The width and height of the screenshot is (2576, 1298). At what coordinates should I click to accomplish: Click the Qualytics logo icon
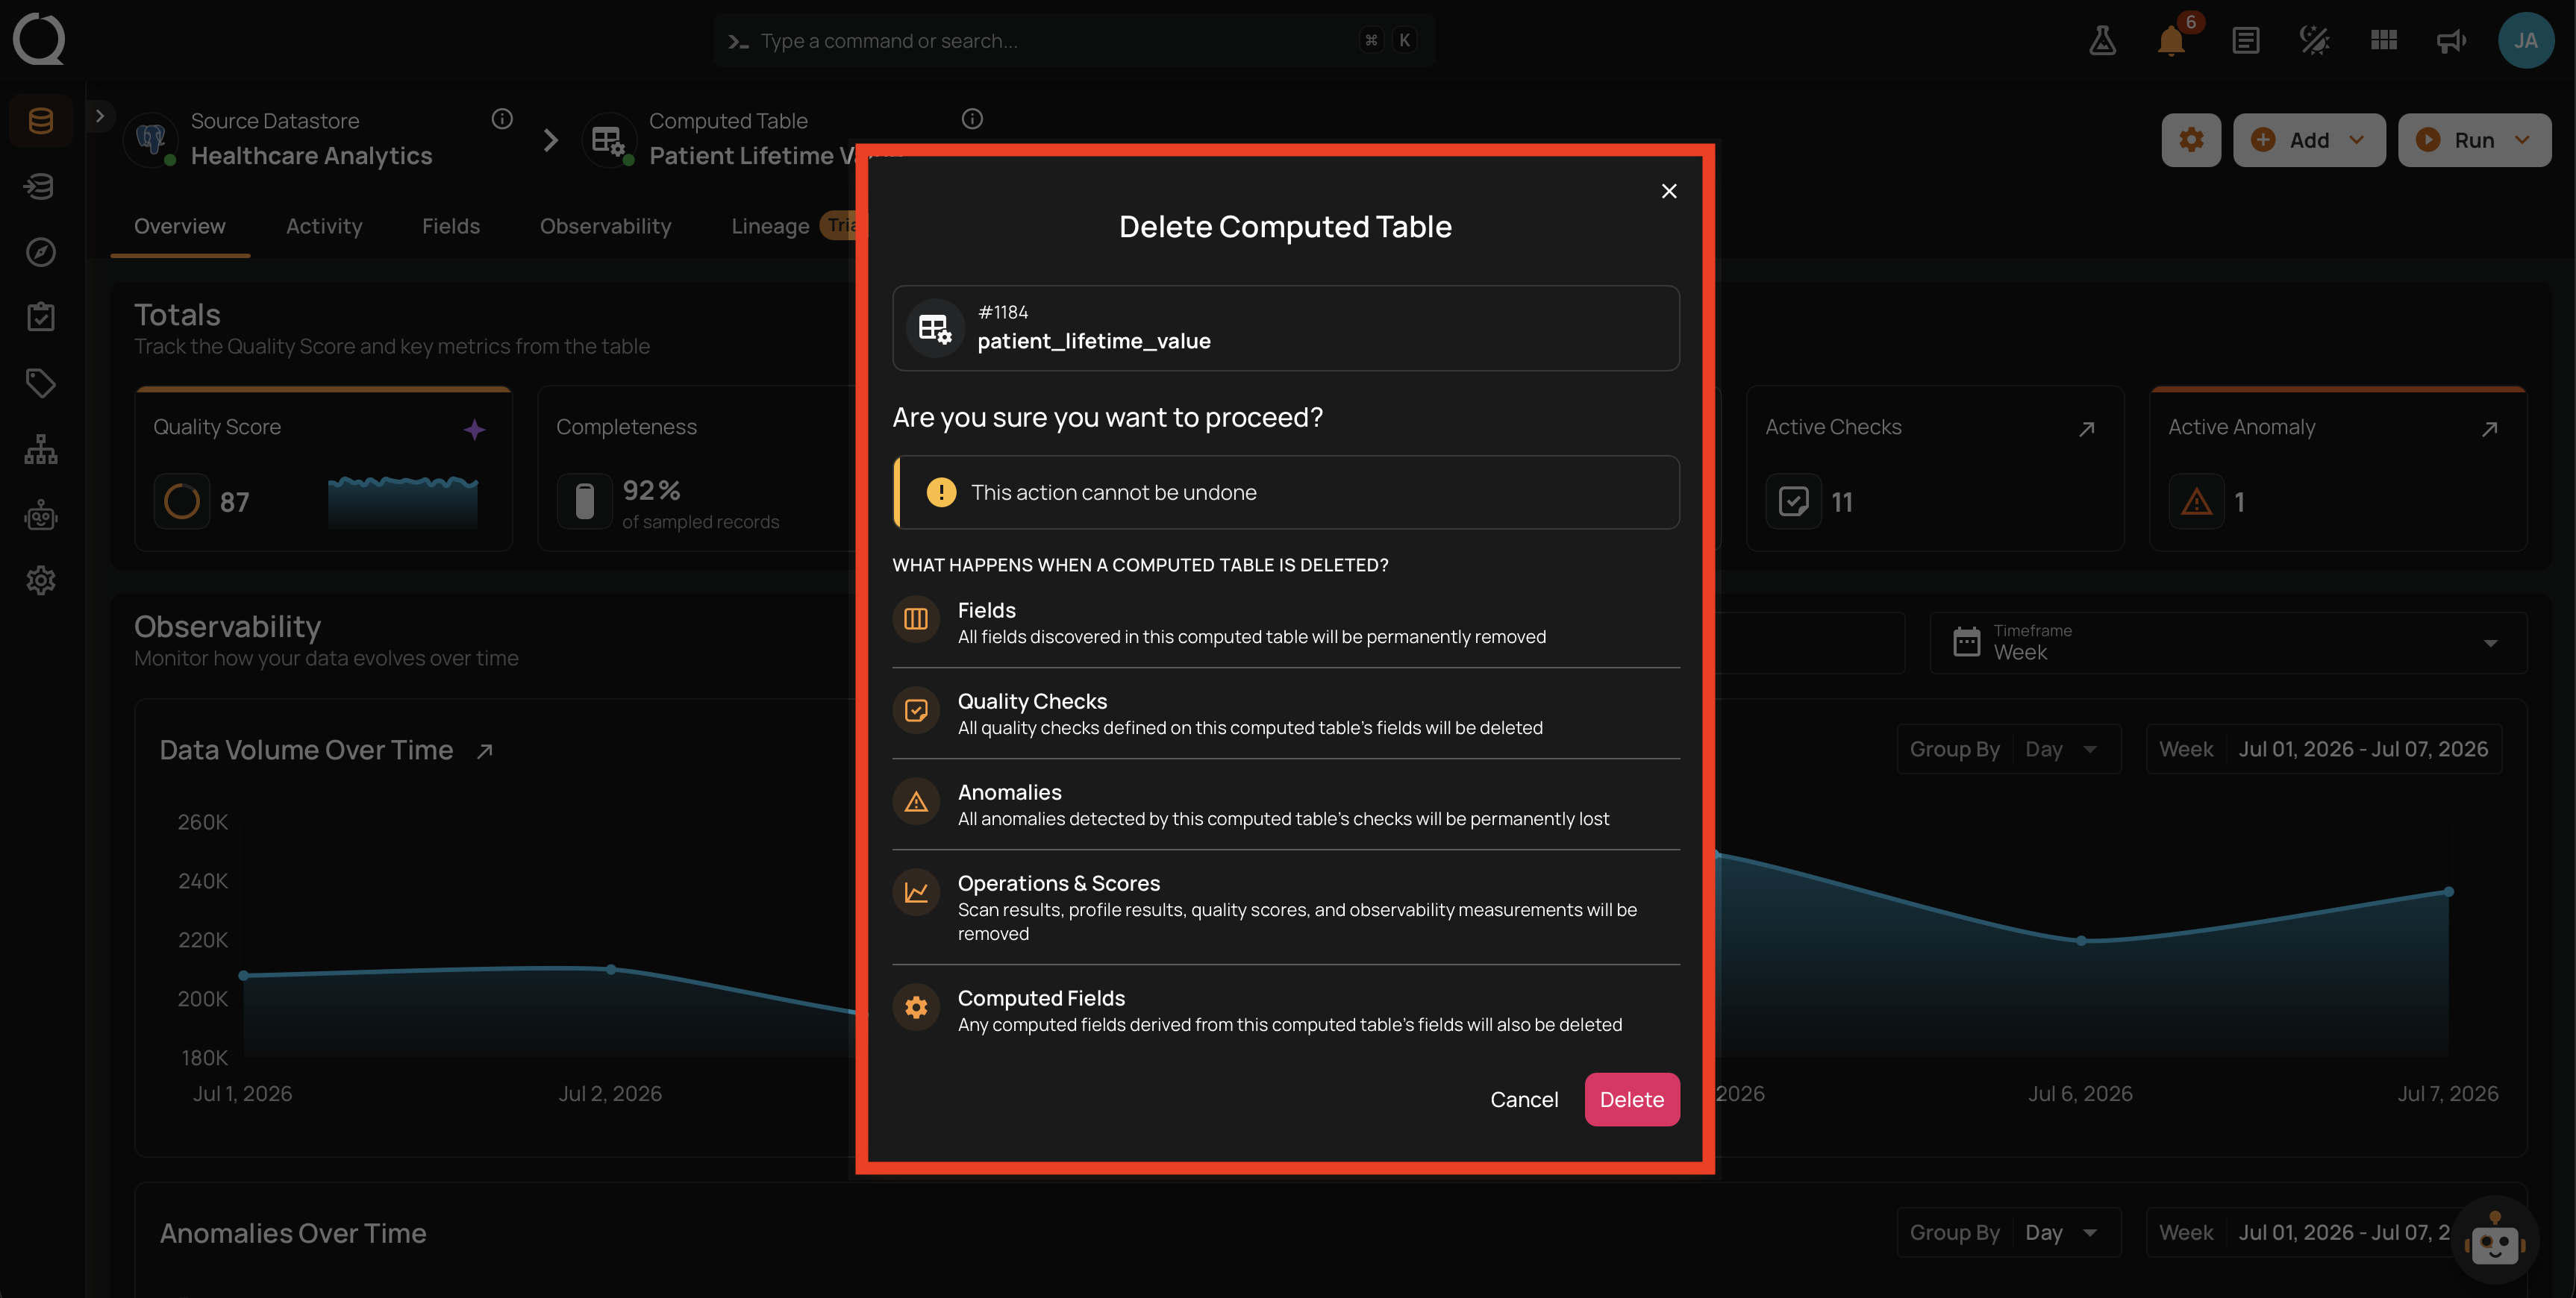tap(39, 39)
